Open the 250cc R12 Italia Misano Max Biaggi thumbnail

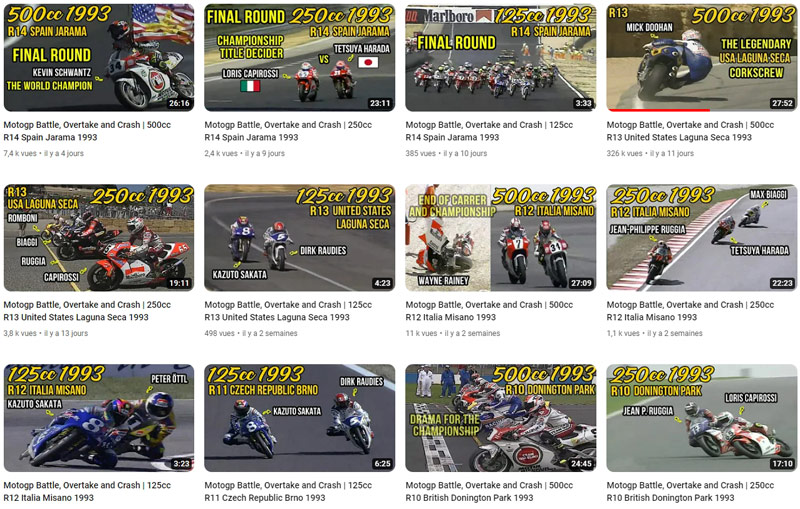pyautogui.click(x=702, y=238)
